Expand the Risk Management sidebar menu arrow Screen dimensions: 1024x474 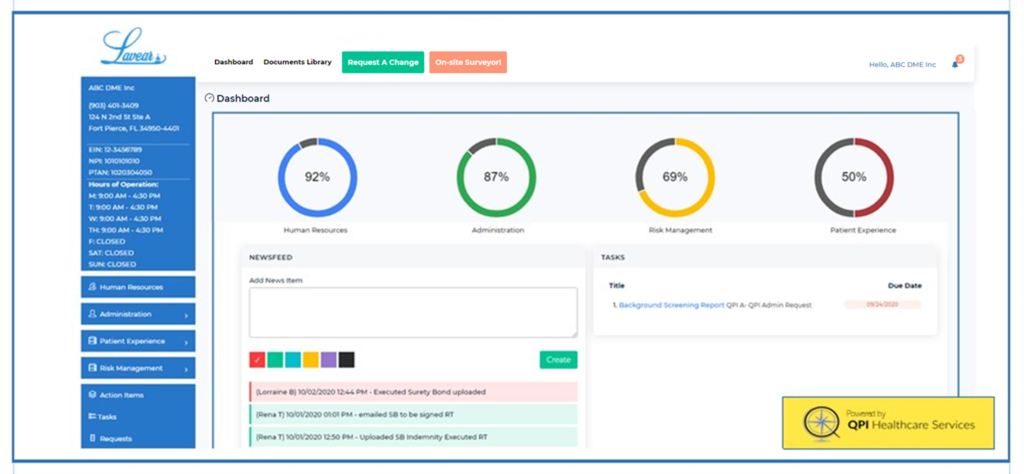187,368
